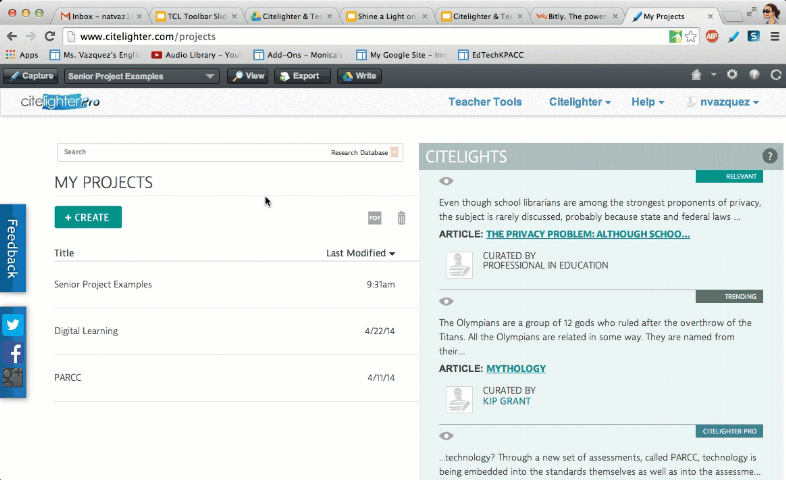Bookmark page with the star icon

point(691,36)
